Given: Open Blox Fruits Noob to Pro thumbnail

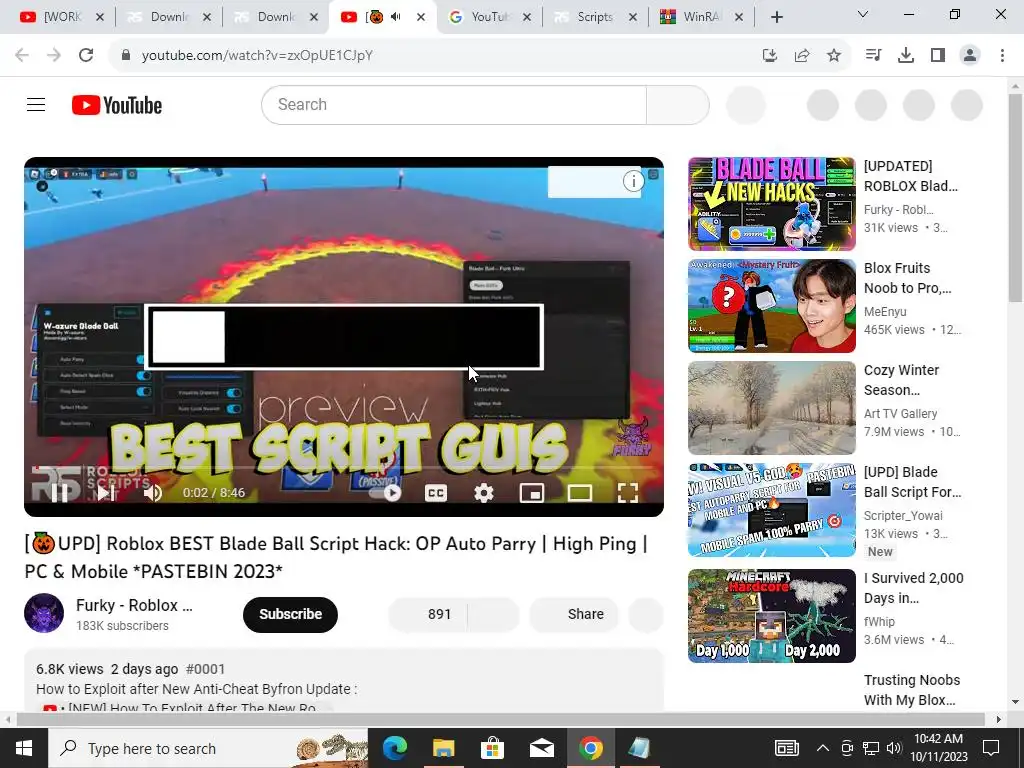Looking at the screenshot, I should [x=771, y=306].
